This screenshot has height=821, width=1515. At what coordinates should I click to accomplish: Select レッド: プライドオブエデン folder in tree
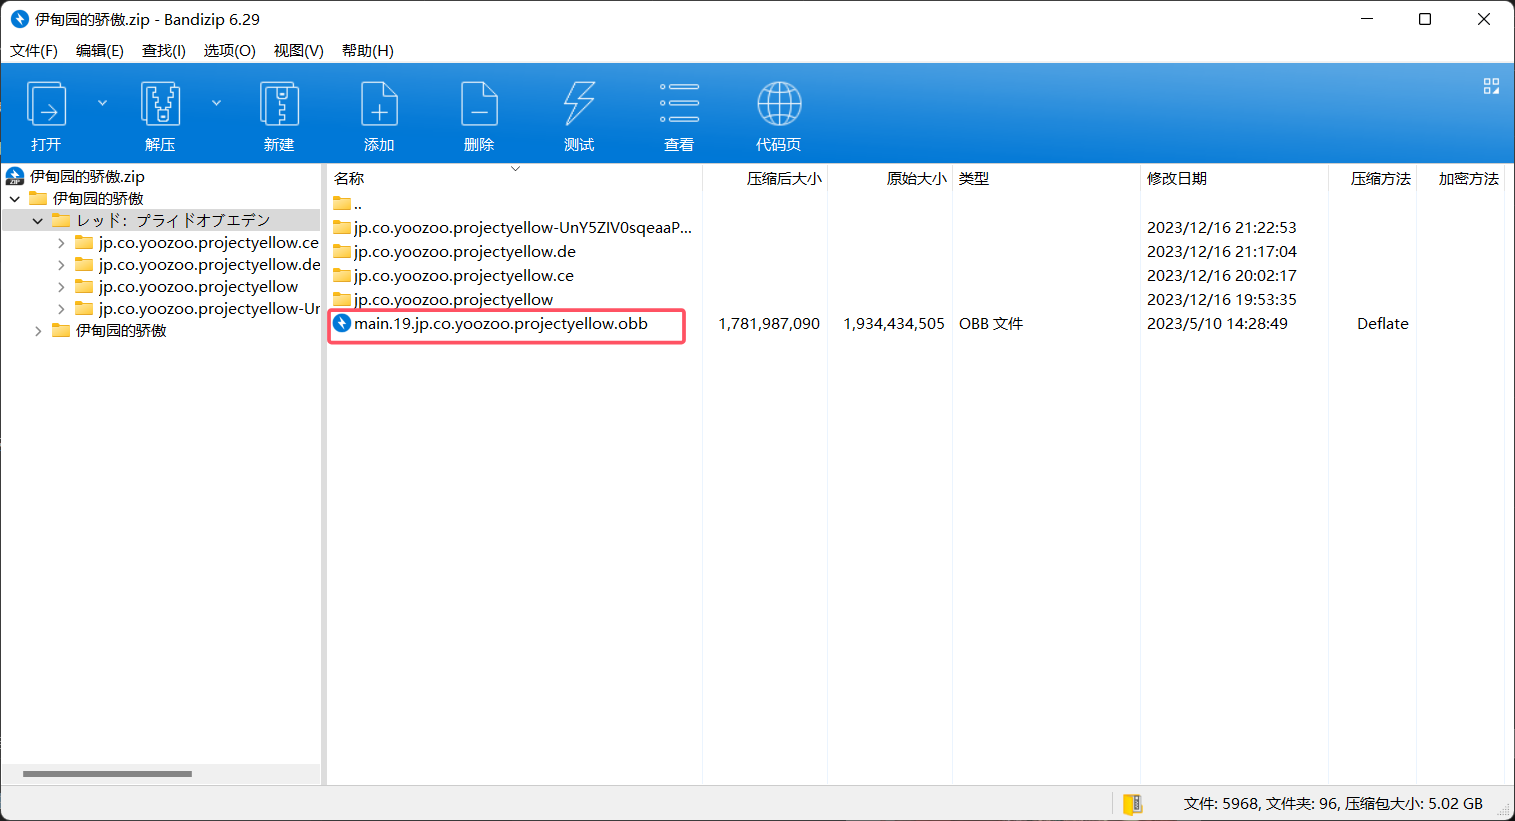(173, 221)
